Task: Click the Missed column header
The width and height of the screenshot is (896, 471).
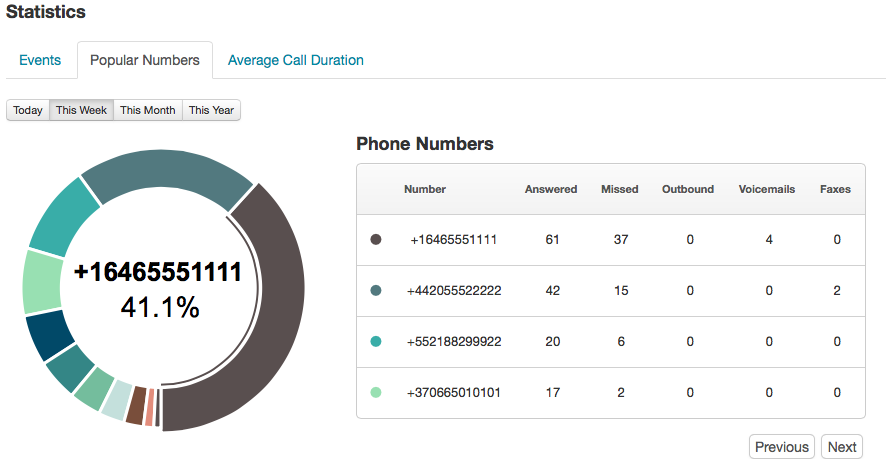Action: (619, 189)
